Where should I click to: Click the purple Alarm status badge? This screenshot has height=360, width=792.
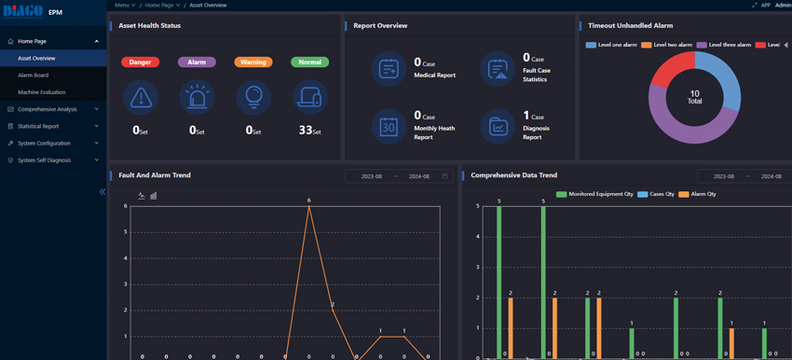[x=197, y=62]
